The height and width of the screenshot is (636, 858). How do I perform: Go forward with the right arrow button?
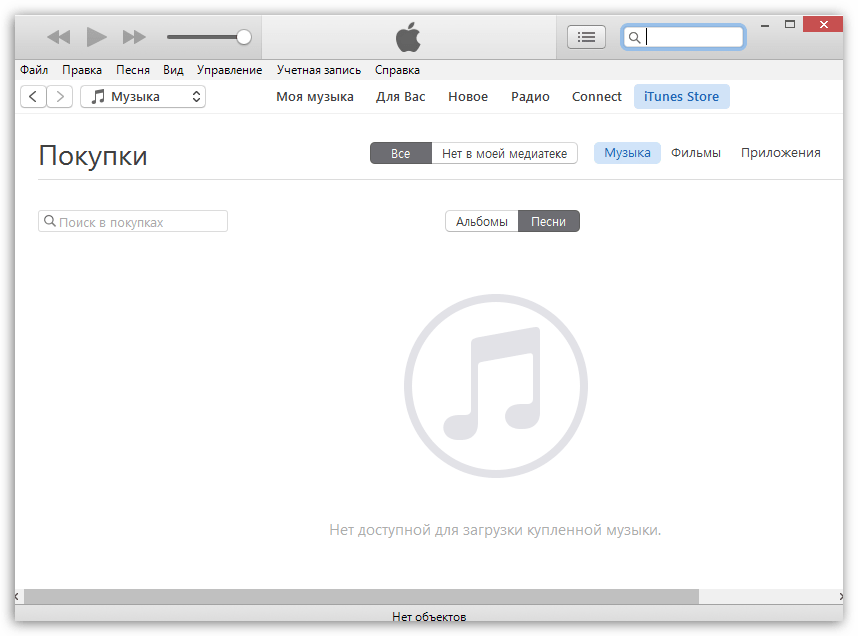(x=60, y=97)
